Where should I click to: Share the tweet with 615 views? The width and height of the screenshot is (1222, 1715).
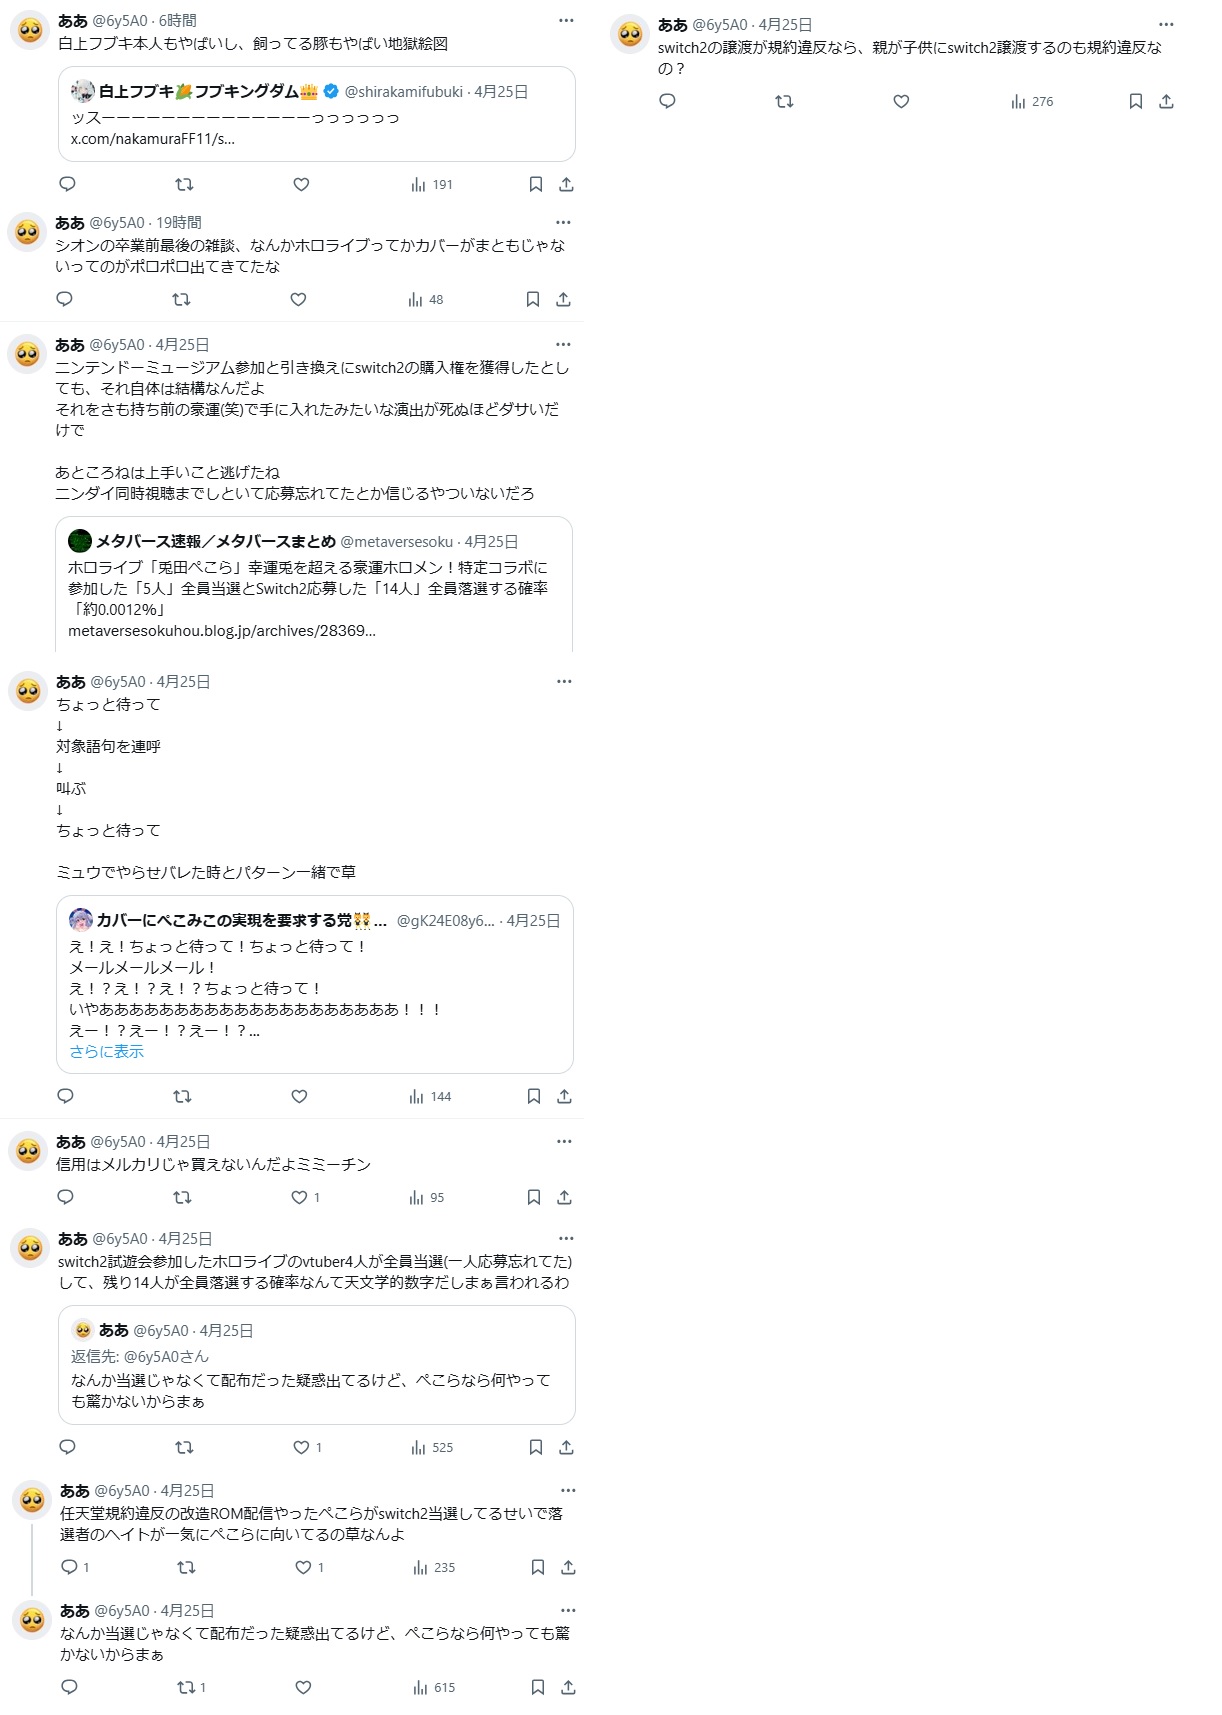[x=568, y=1687]
